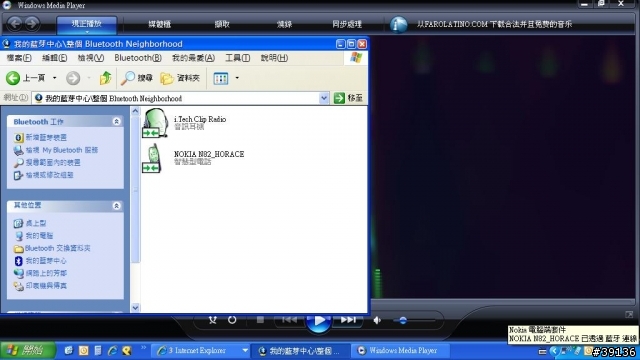Image resolution: width=640 pixels, height=360 pixels.
Task: Switch to 擷取 Rip tab
Action: pos(222,24)
